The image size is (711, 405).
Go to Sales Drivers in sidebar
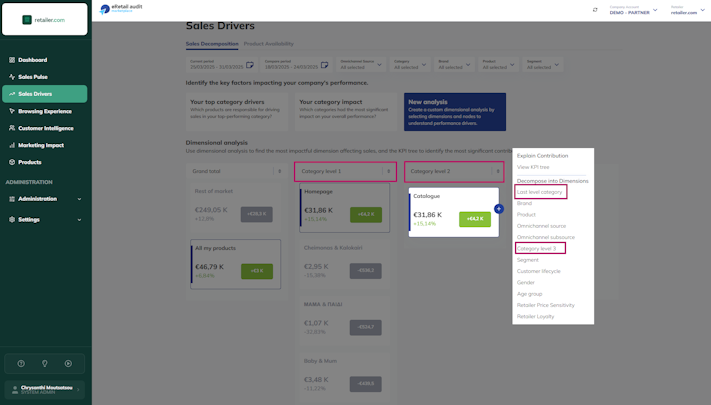tap(44, 94)
